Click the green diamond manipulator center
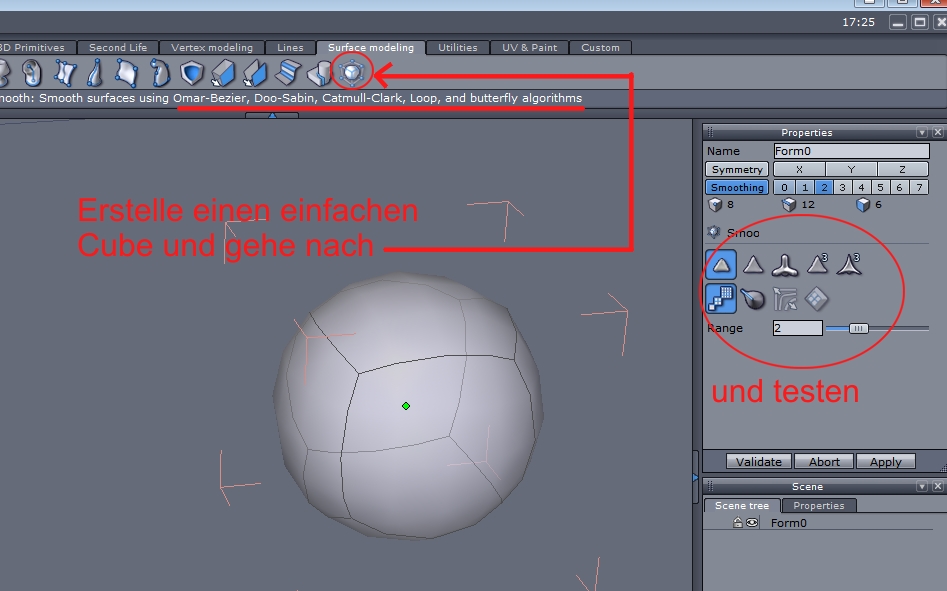The image size is (947, 591). [406, 406]
